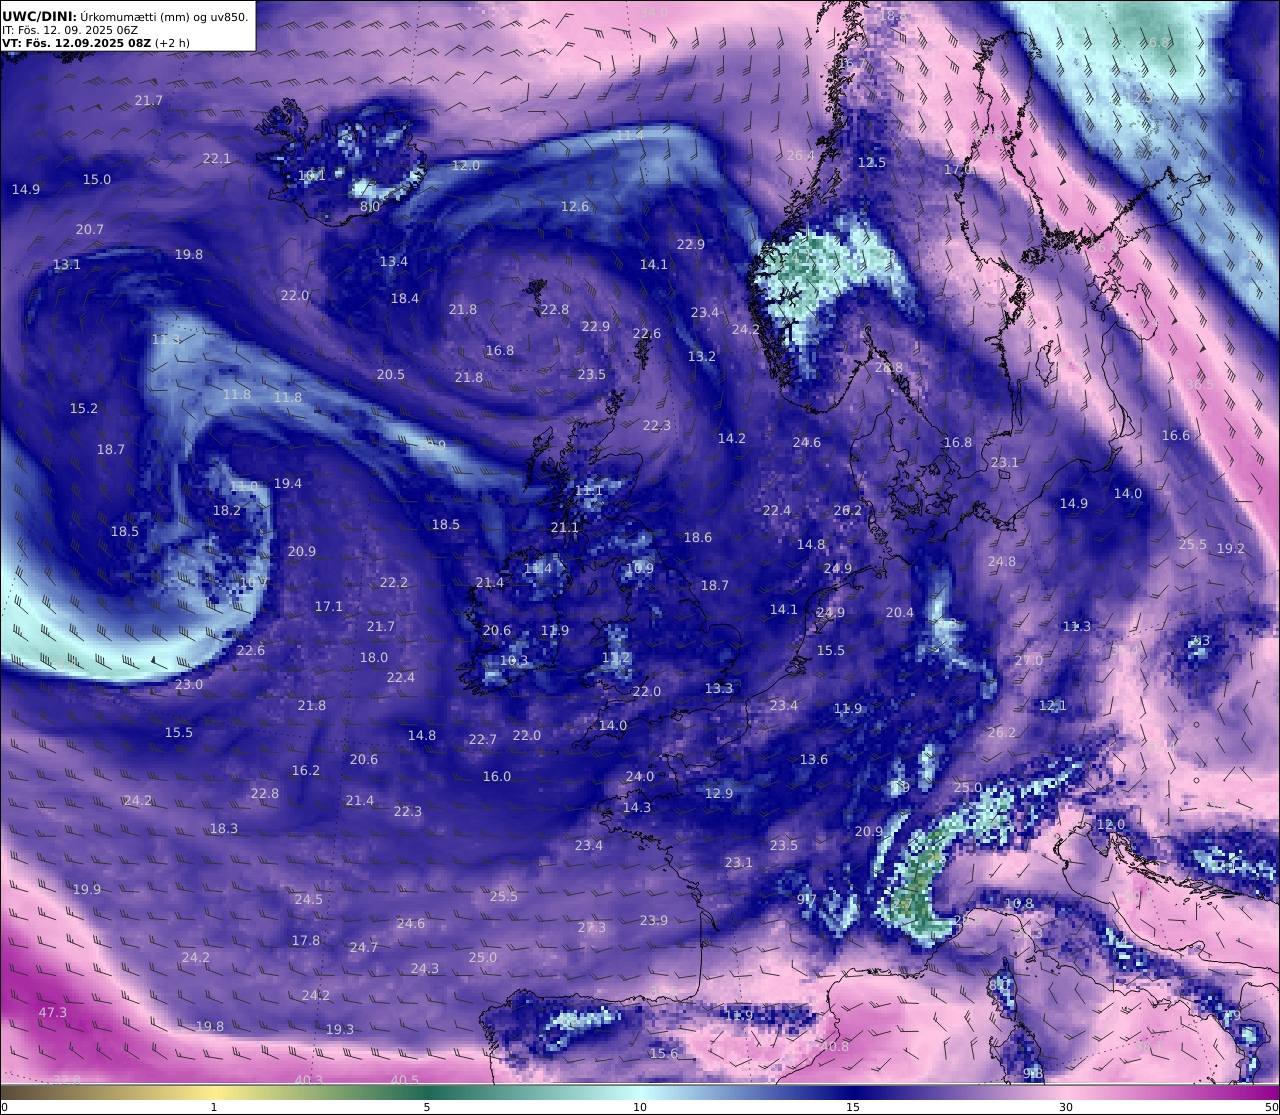This screenshot has height=1115, width=1280.
Task: Click the 27.0 map value
Action: [x=1029, y=661]
